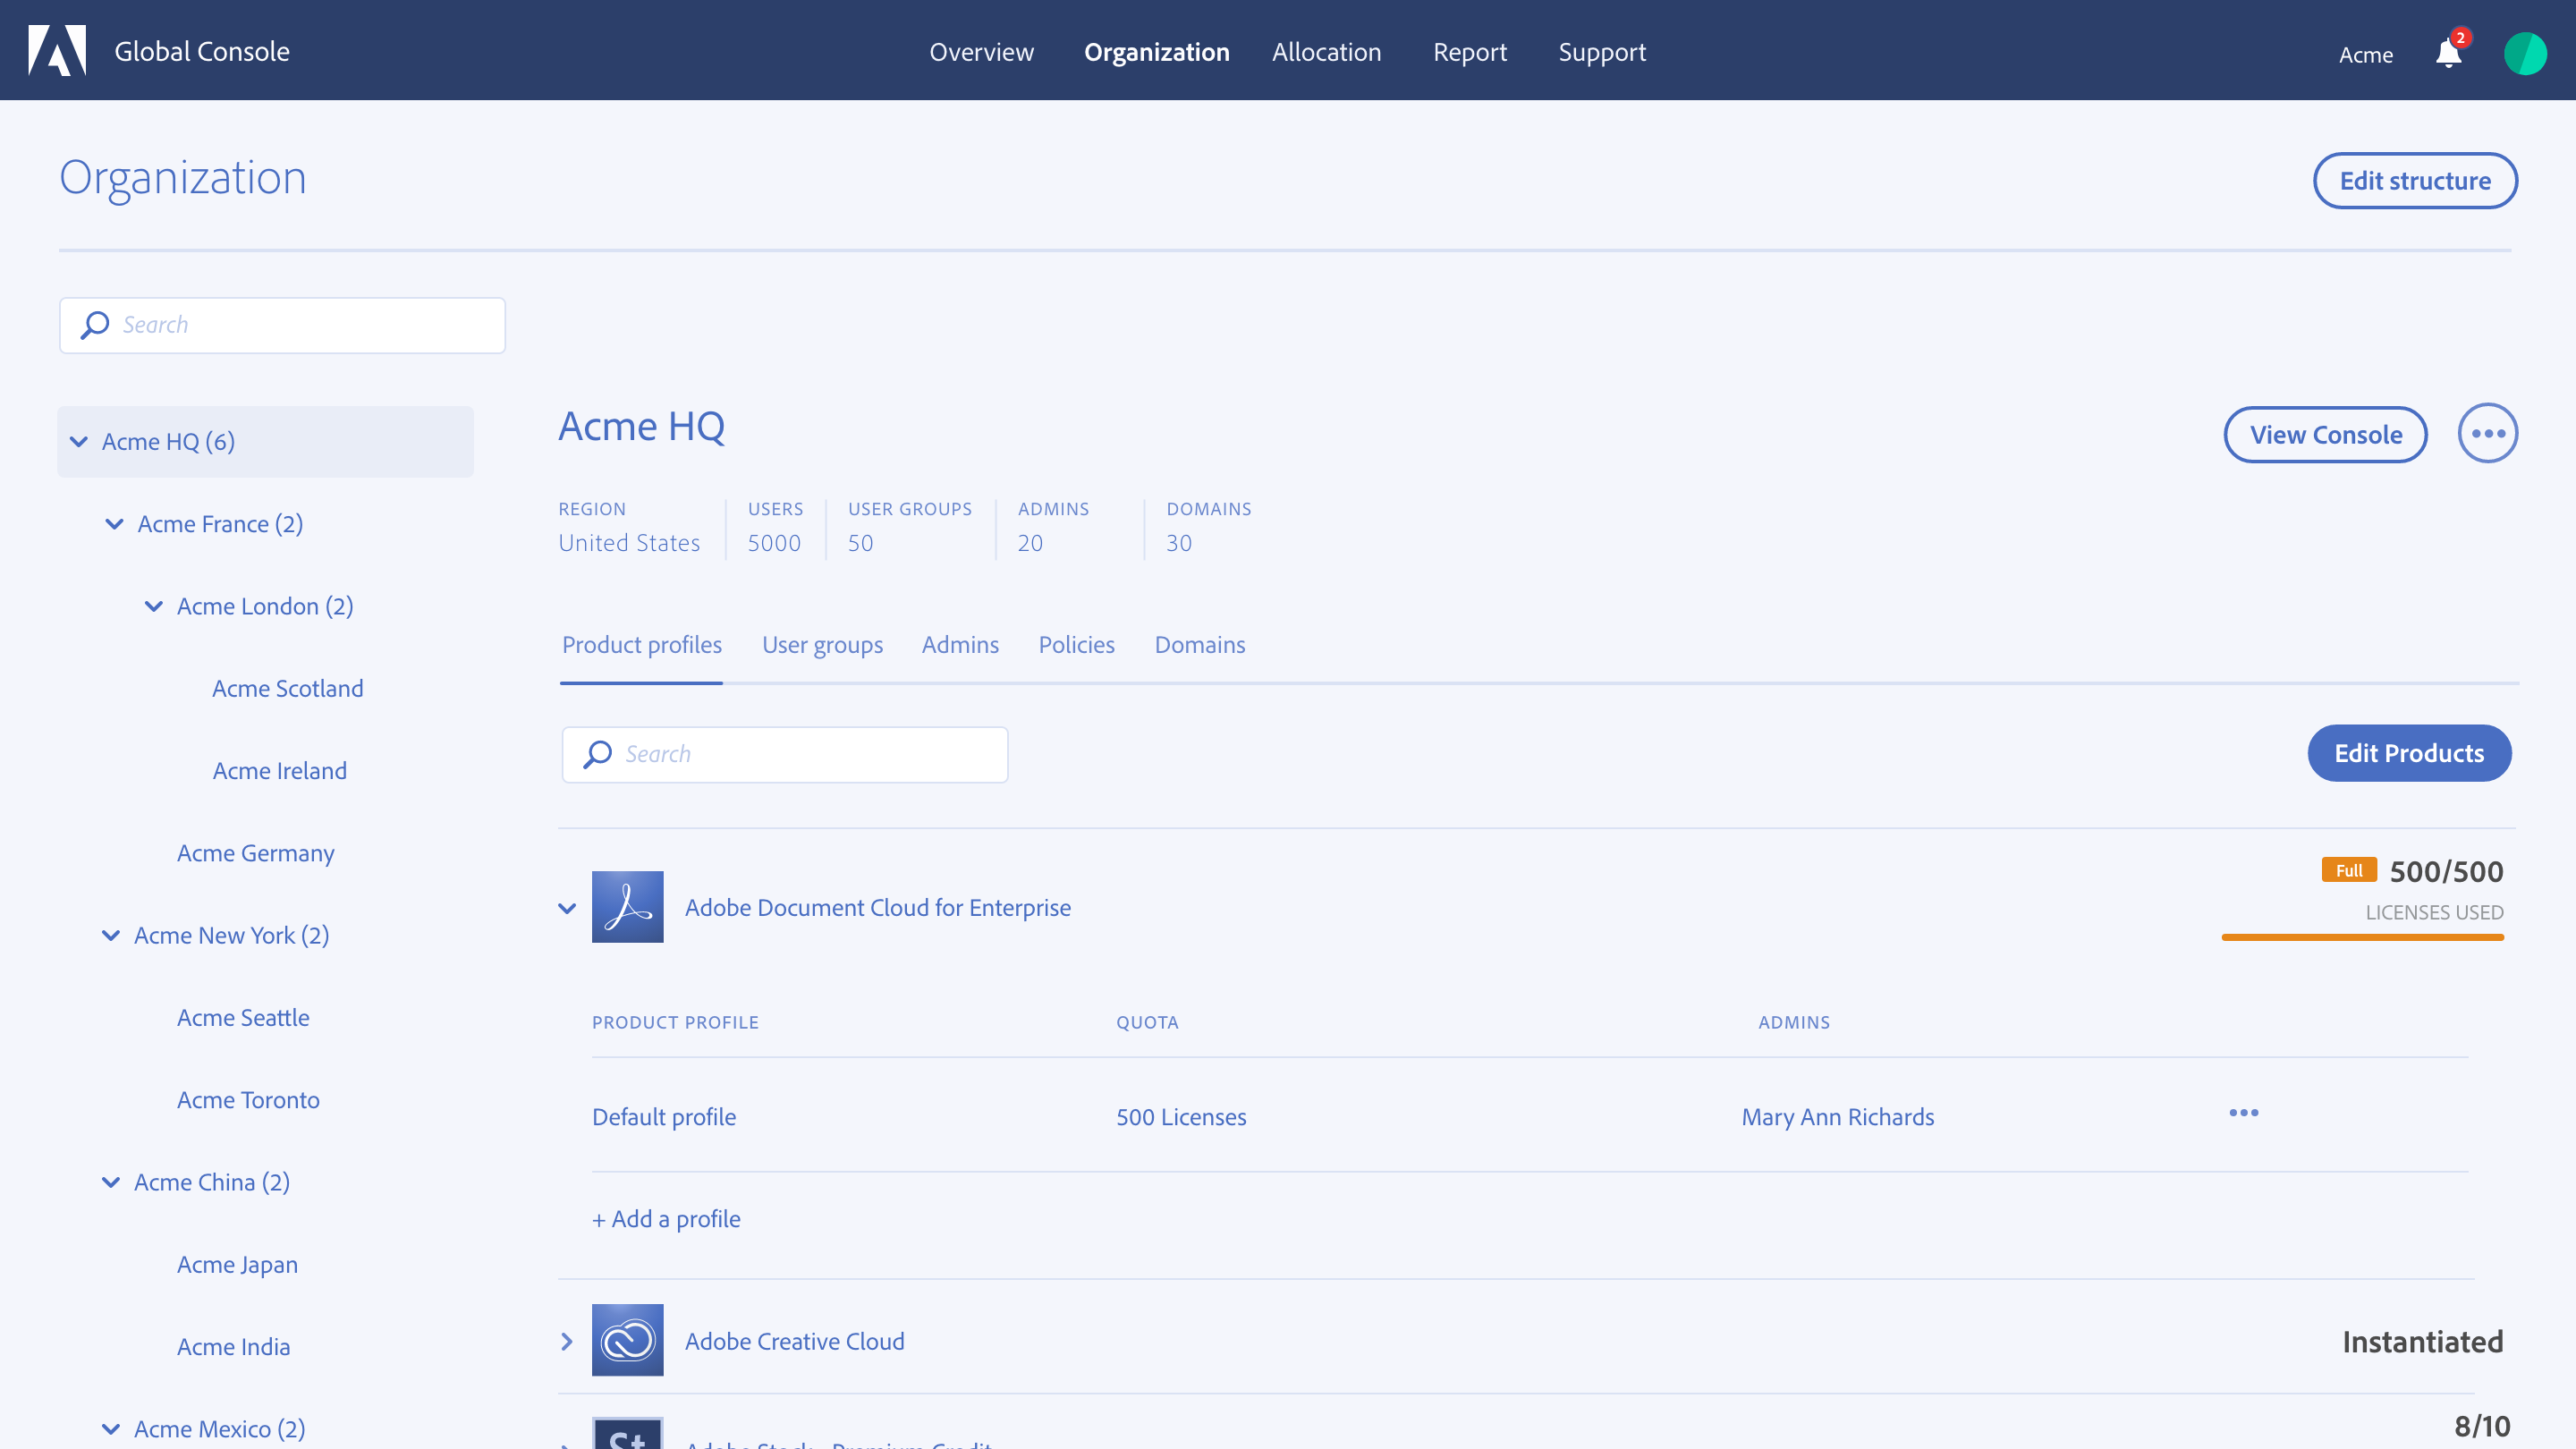Expand the Adobe Creative Cloud section
2576x1449 pixels.
click(x=567, y=1341)
